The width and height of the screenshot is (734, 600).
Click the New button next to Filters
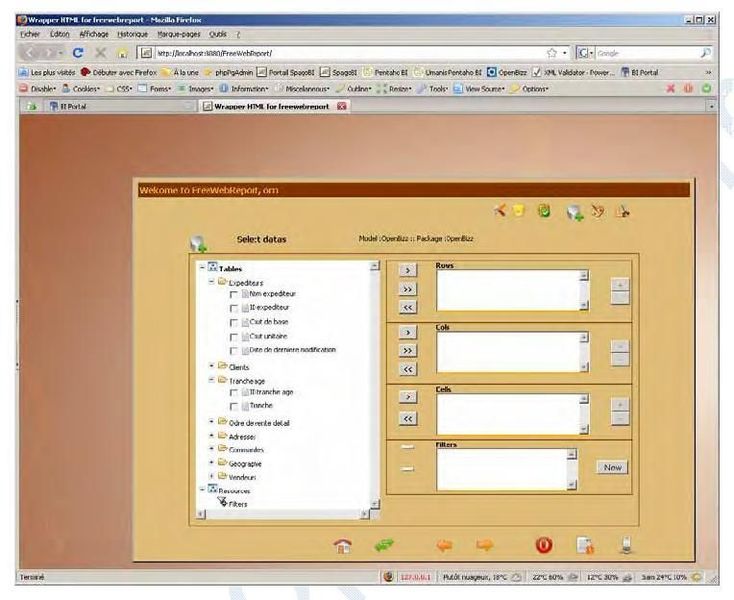(x=611, y=467)
